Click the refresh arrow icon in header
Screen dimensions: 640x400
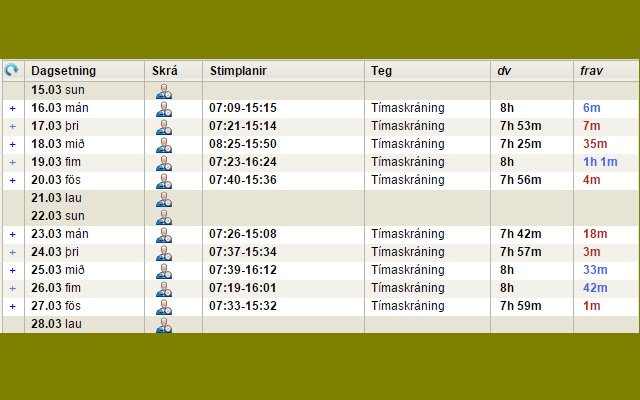11,70
